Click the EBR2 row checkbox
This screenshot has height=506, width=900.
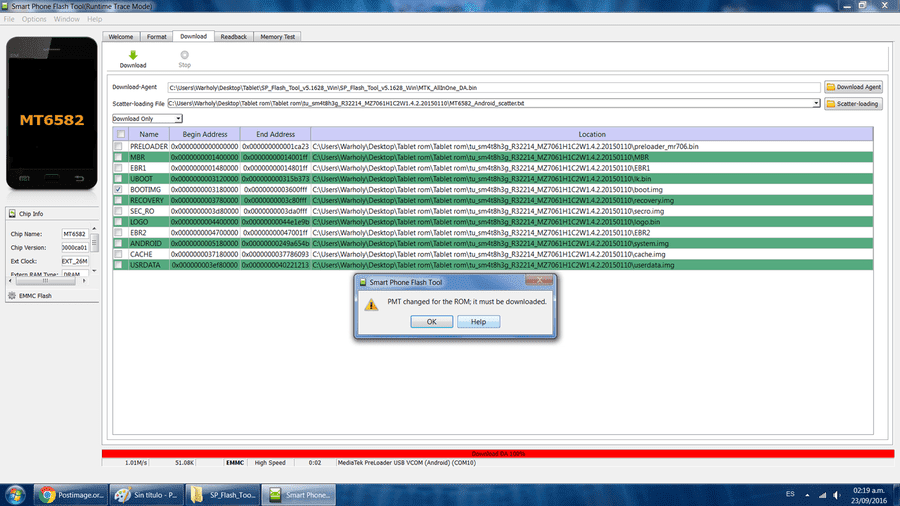pyautogui.click(x=118, y=233)
